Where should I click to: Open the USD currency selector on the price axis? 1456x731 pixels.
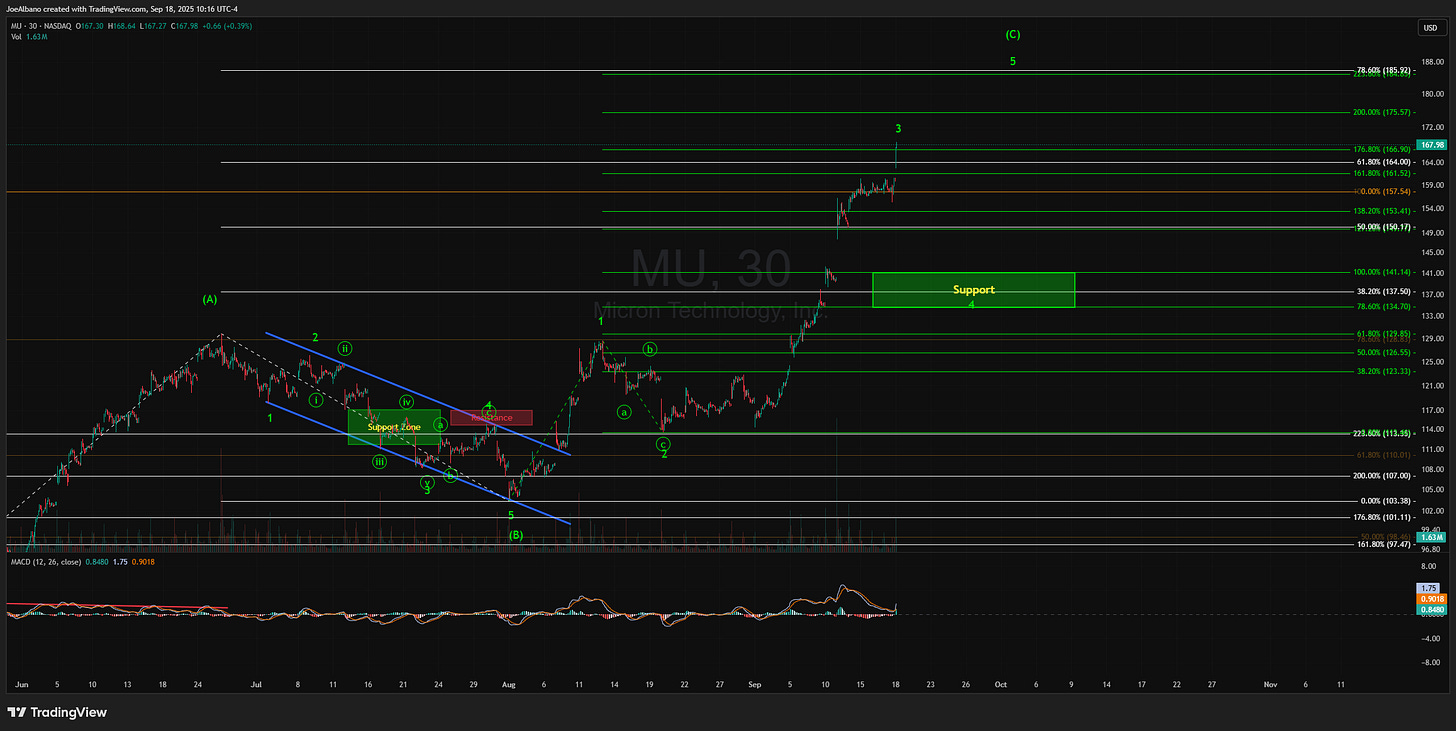pos(1429,28)
